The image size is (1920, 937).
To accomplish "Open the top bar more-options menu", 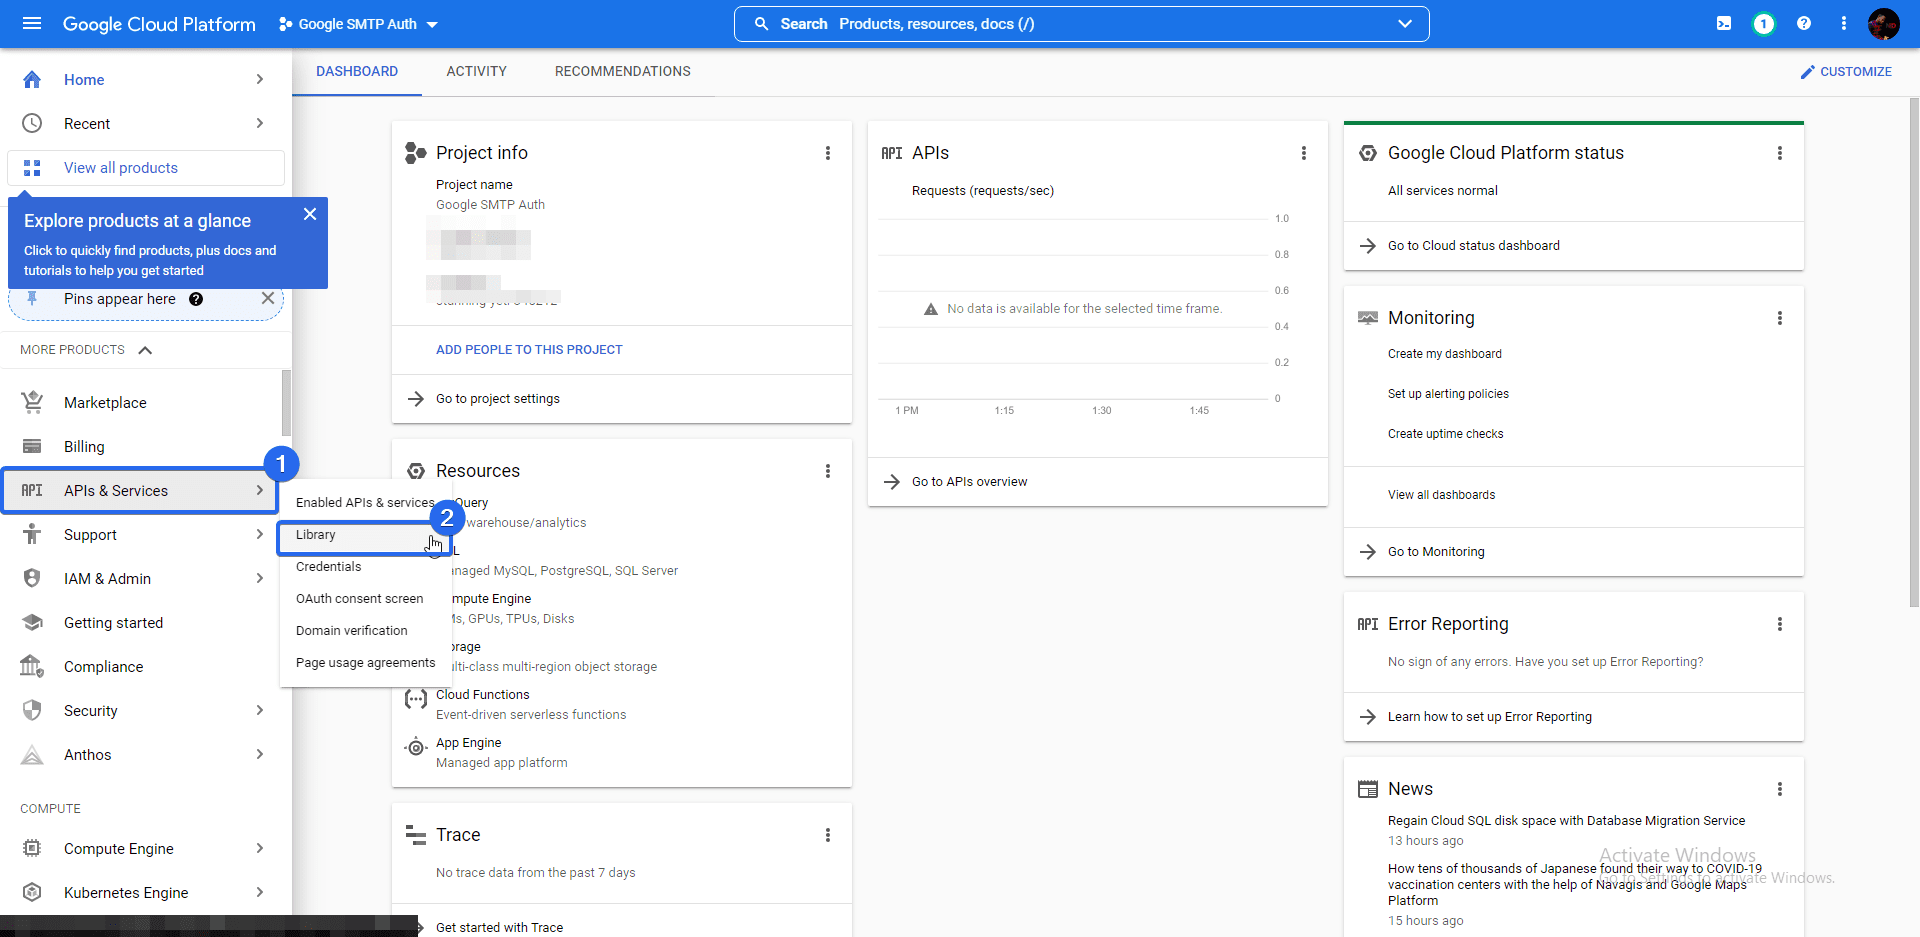I will point(1844,23).
